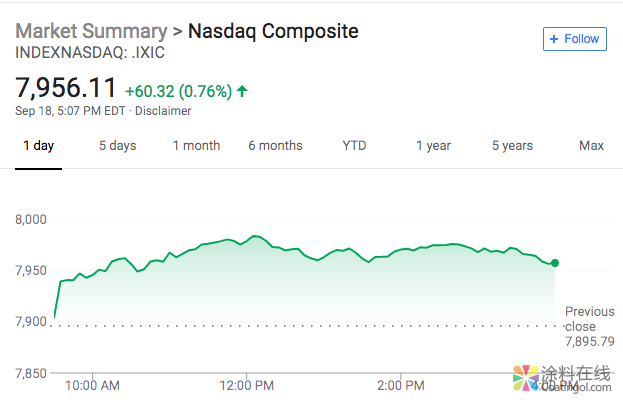Image resolution: width=623 pixels, height=405 pixels.
Task: Click the INDEXNASDAQ: .IXIC ticker text
Action: [90, 52]
